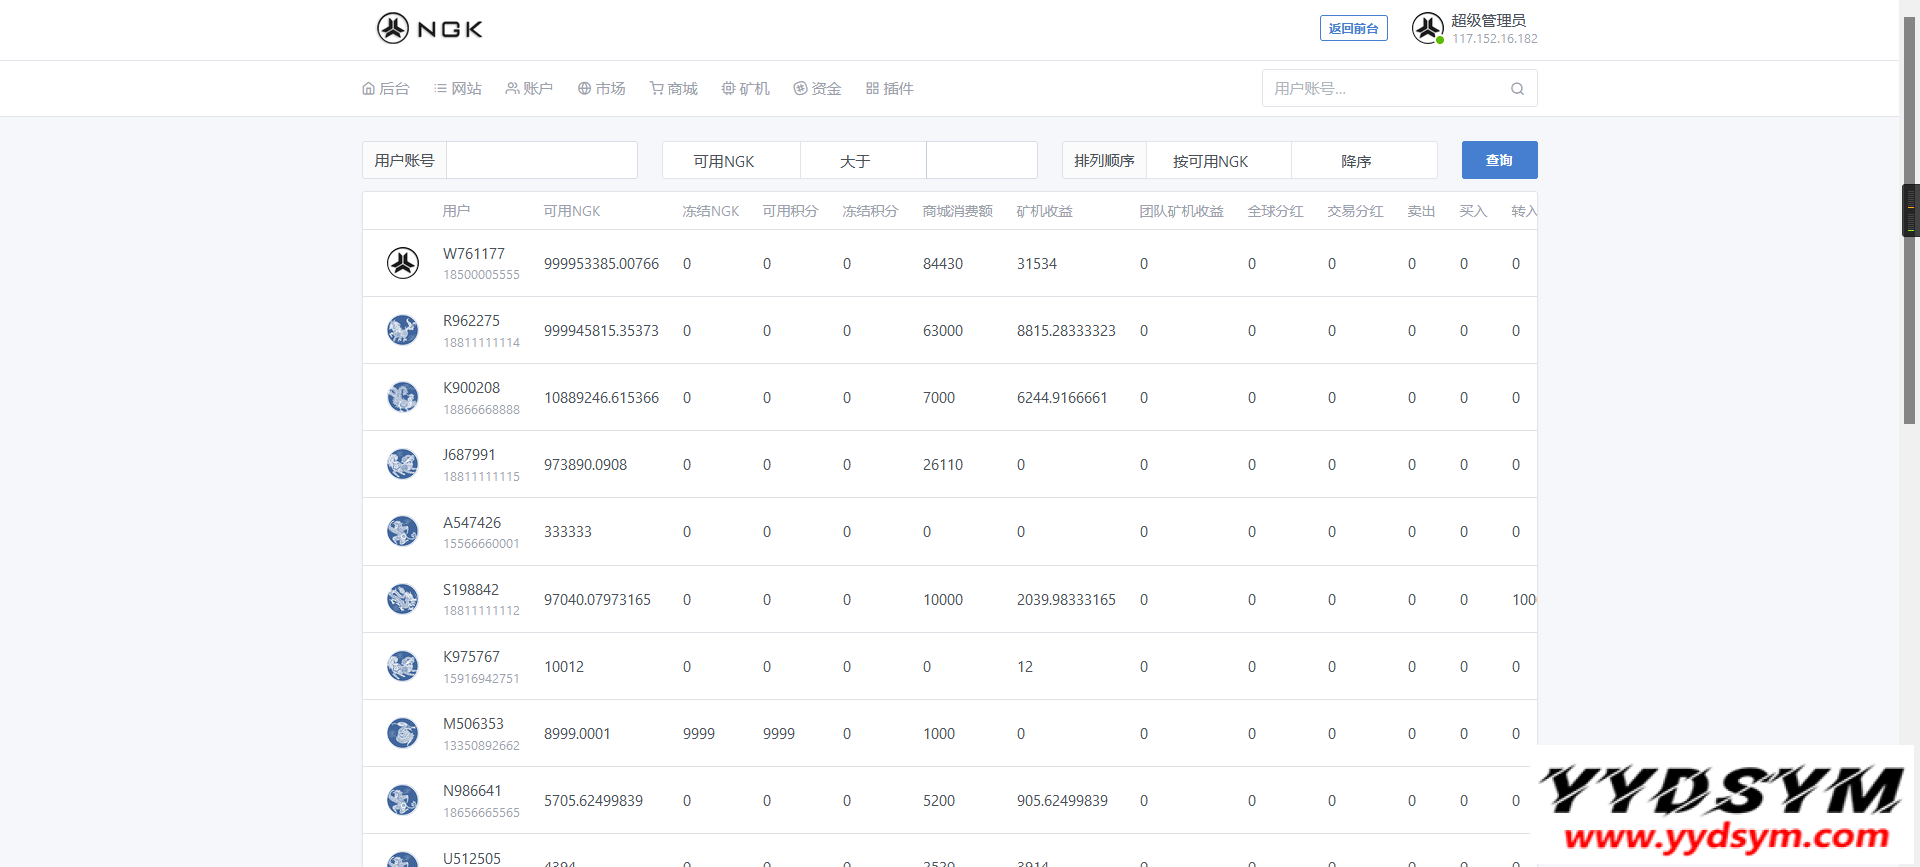The height and width of the screenshot is (867, 1920).
Task: Click avatar of user W761177
Action: (x=403, y=264)
